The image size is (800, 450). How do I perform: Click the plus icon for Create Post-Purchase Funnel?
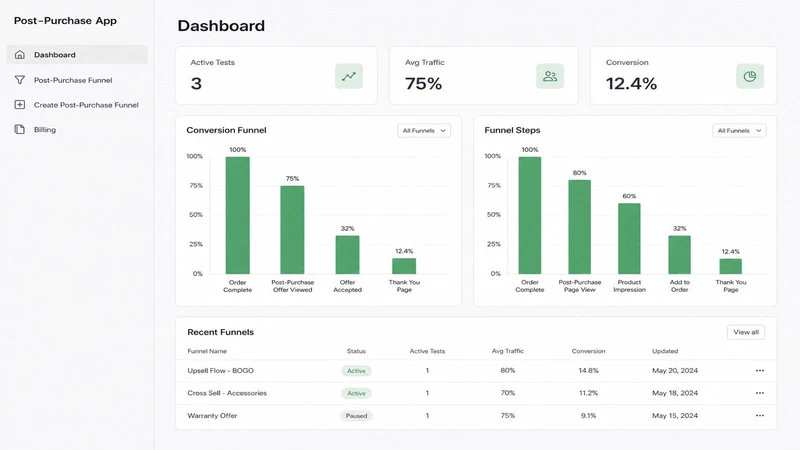click(19, 105)
